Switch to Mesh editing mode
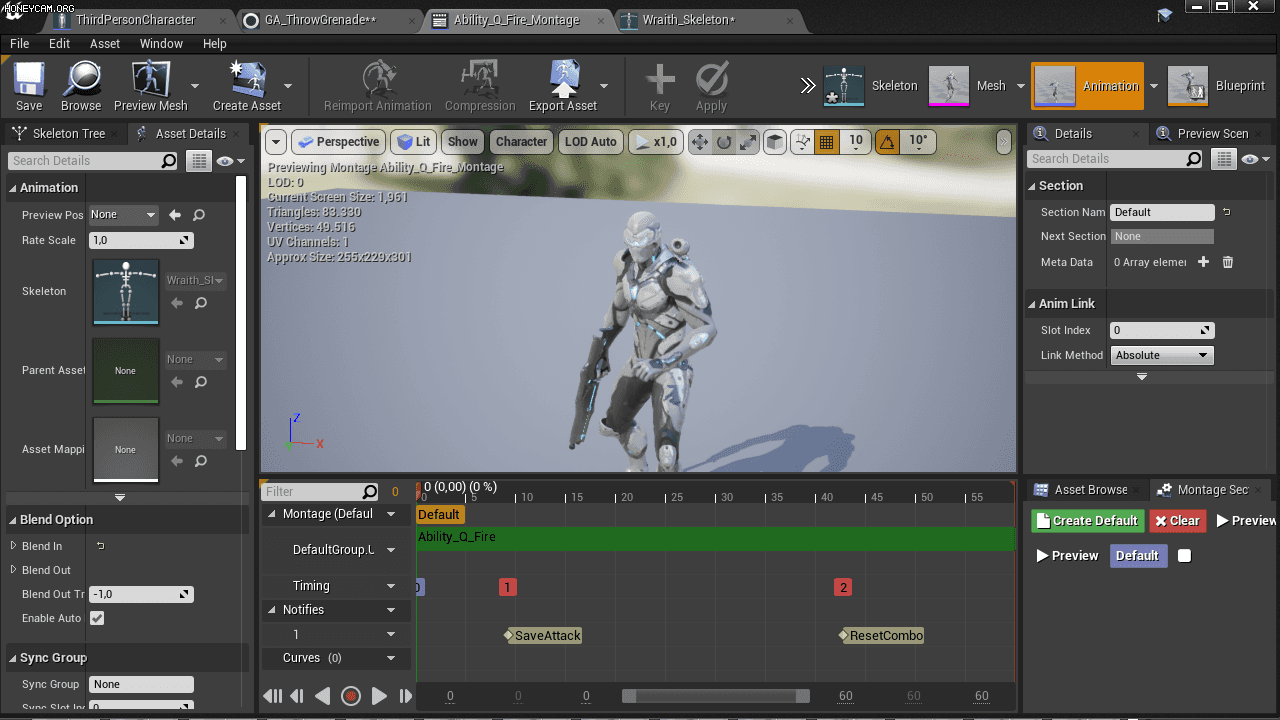1280x720 pixels. 967,86
